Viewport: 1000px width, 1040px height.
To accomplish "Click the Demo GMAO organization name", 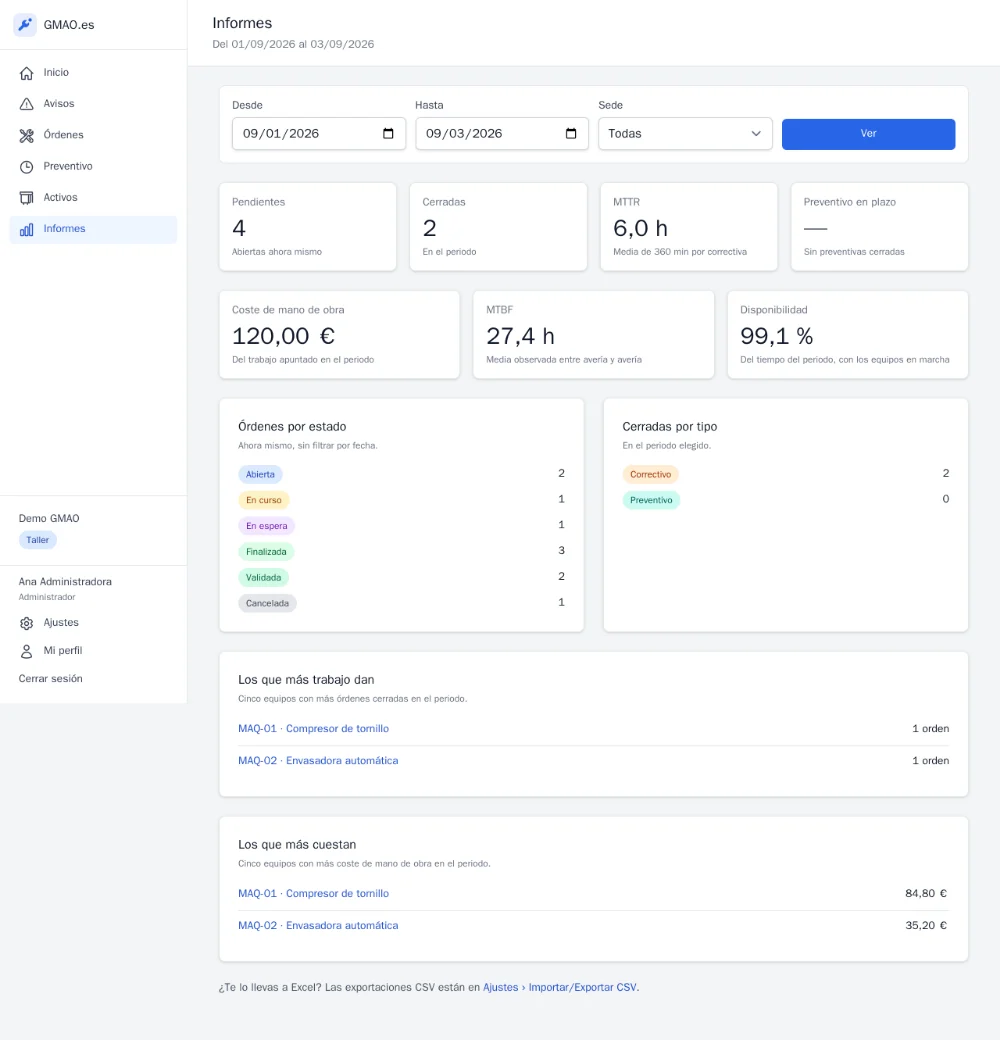I will coord(49,518).
